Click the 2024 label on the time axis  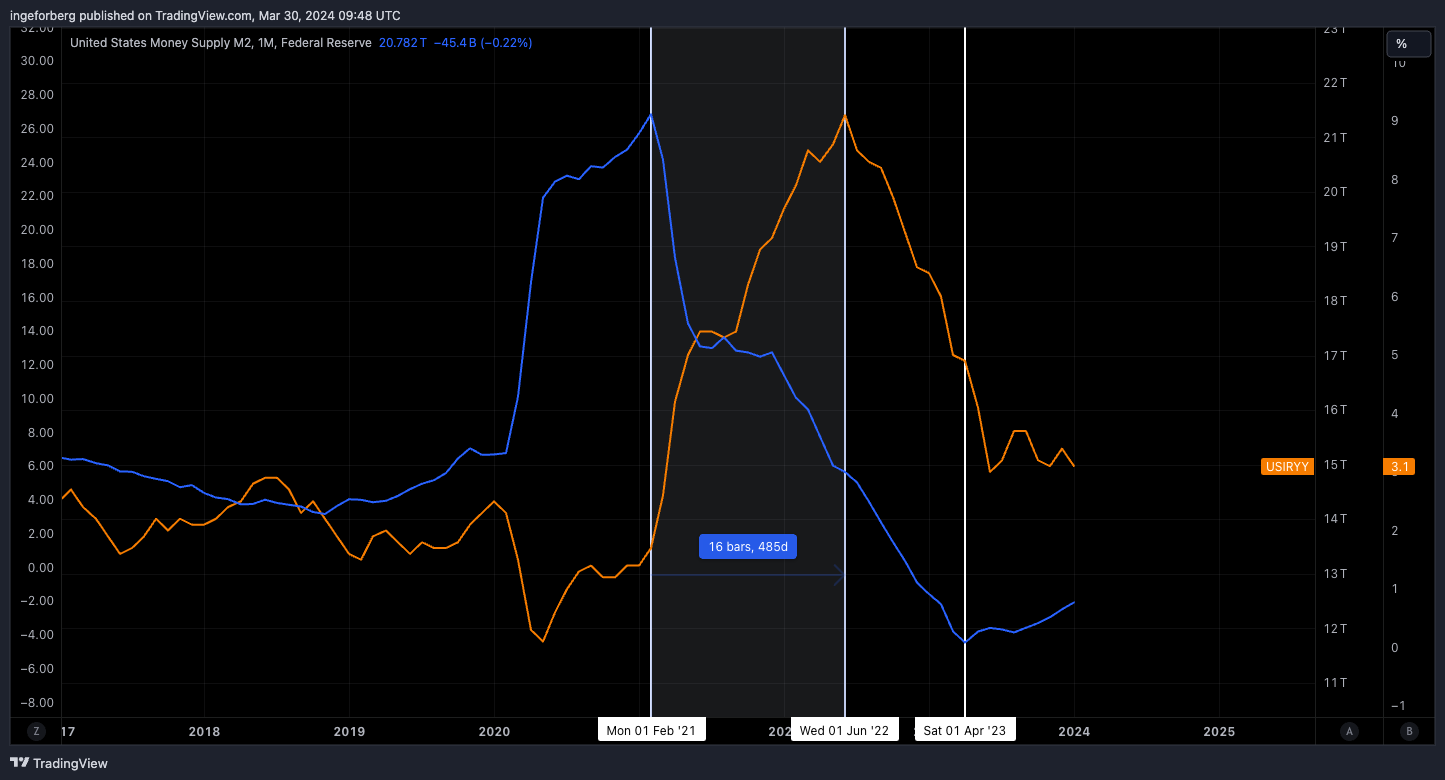[x=1074, y=731]
